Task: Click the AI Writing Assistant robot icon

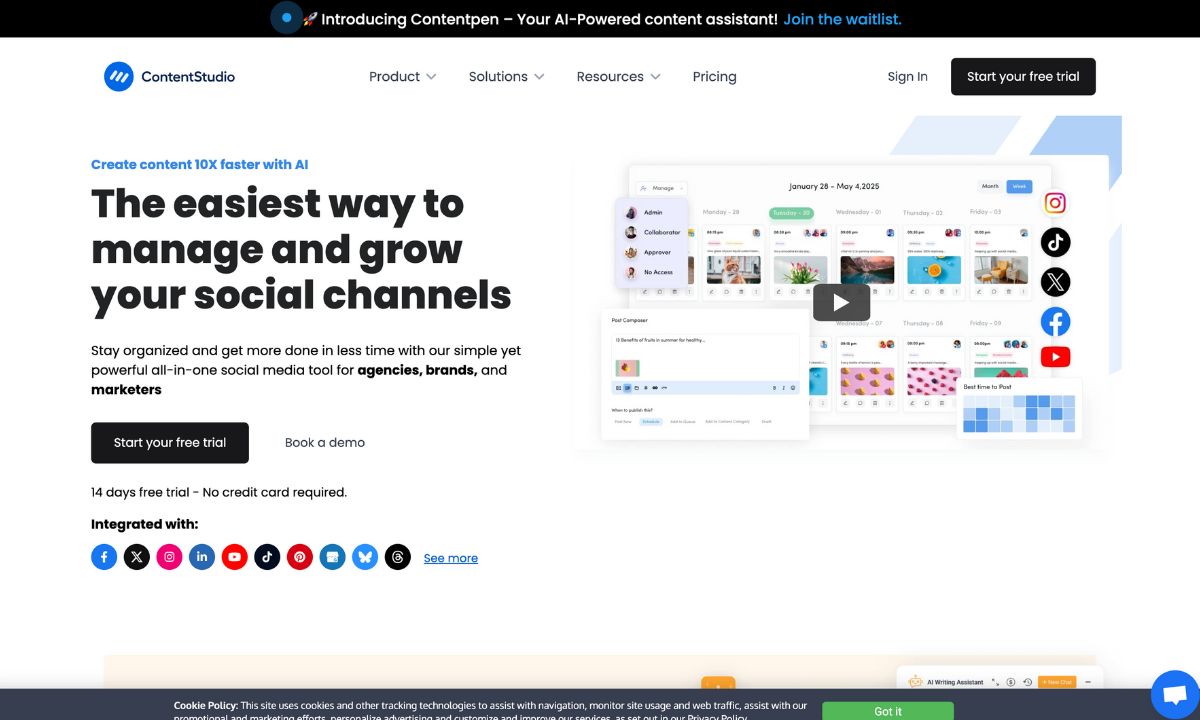Action: (914, 682)
